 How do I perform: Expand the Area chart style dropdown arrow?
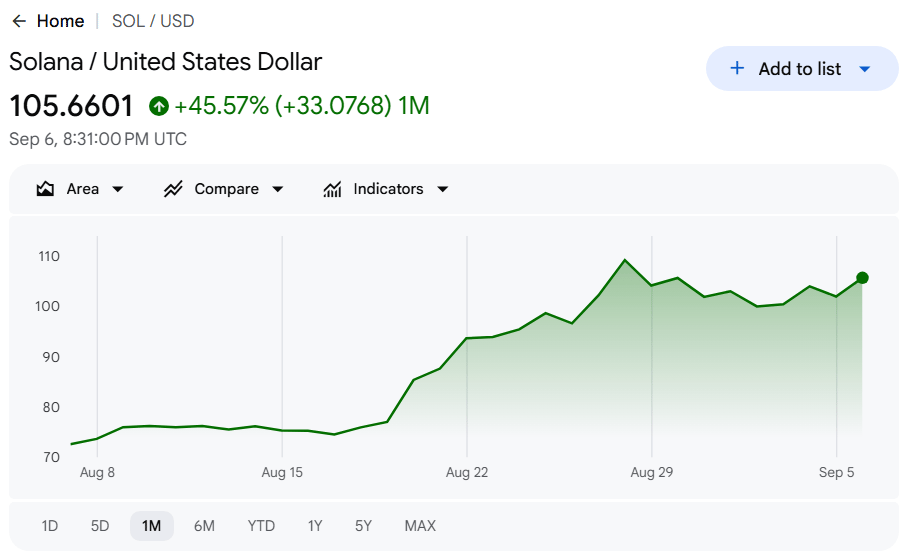point(117,189)
